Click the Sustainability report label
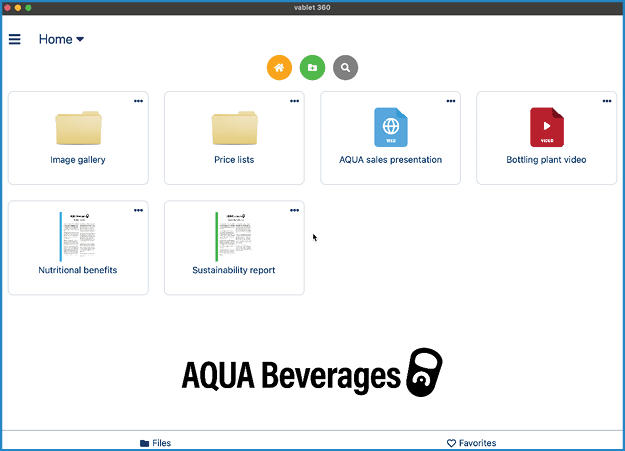The width and height of the screenshot is (625, 451). point(234,270)
